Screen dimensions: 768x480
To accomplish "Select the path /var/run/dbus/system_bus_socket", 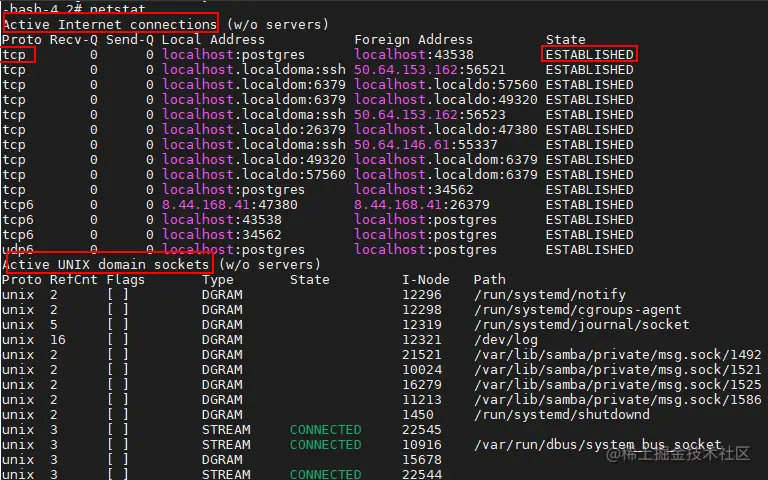I will [x=598, y=445].
